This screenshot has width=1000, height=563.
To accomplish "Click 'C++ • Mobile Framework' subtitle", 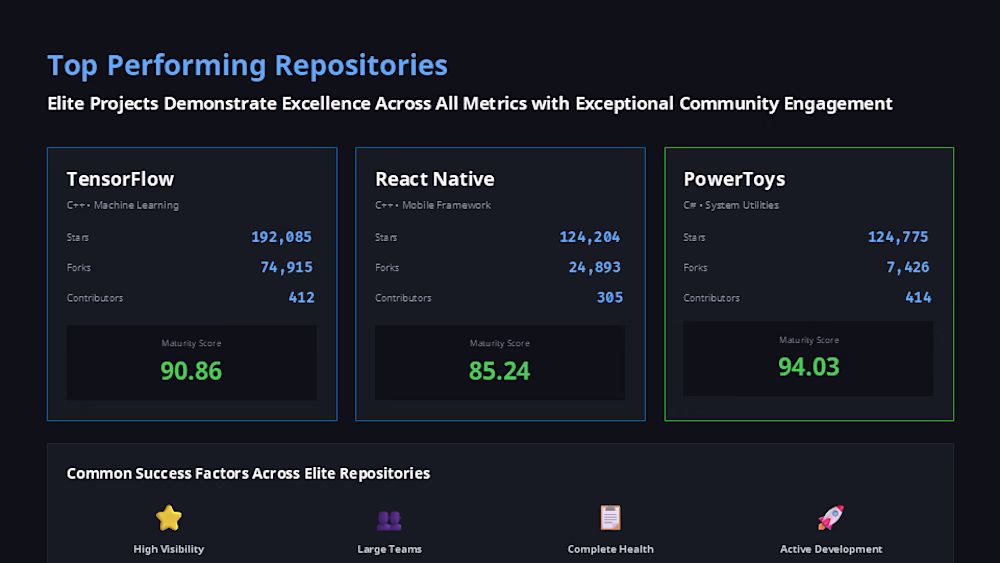I will coord(433,205).
